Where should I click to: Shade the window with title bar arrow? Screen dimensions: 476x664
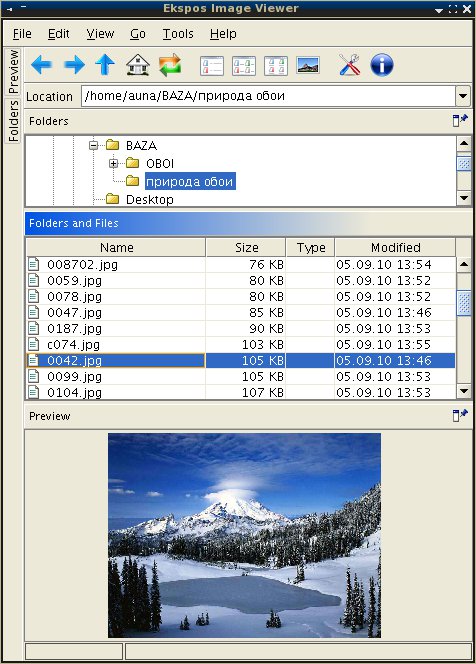[x=439, y=9]
